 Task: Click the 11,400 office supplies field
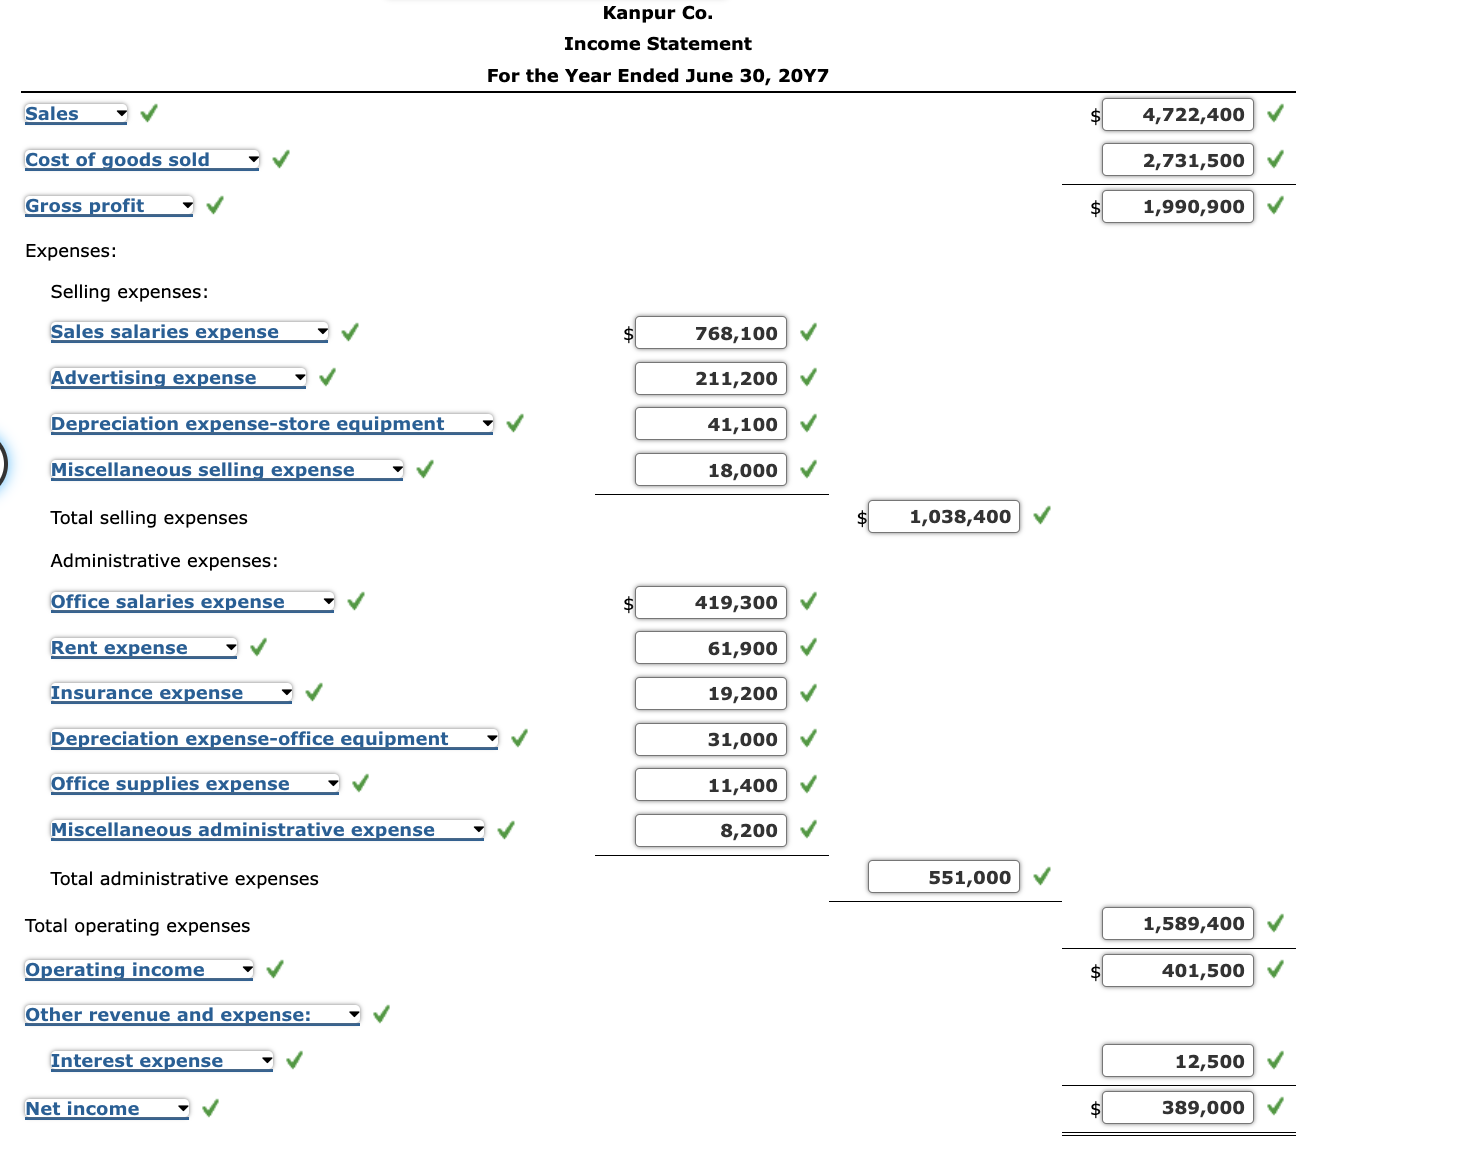[x=710, y=785]
